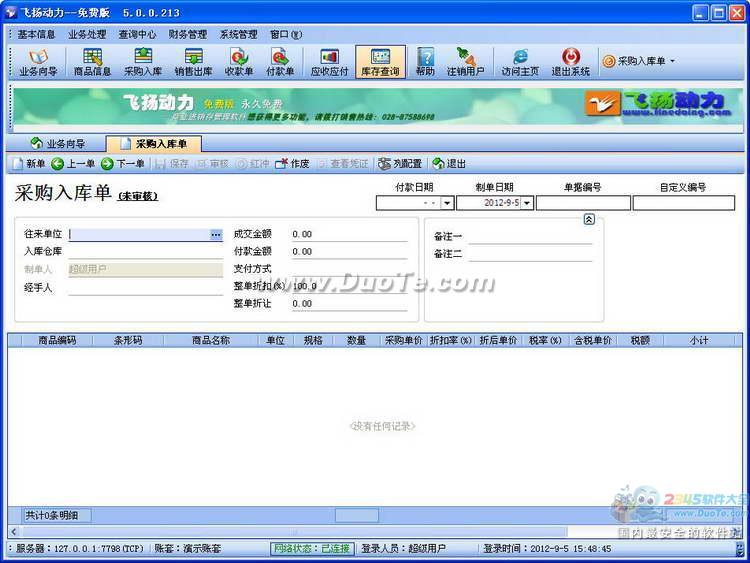Click the 成交金额 value field
The width and height of the screenshot is (750, 563).
[350, 234]
